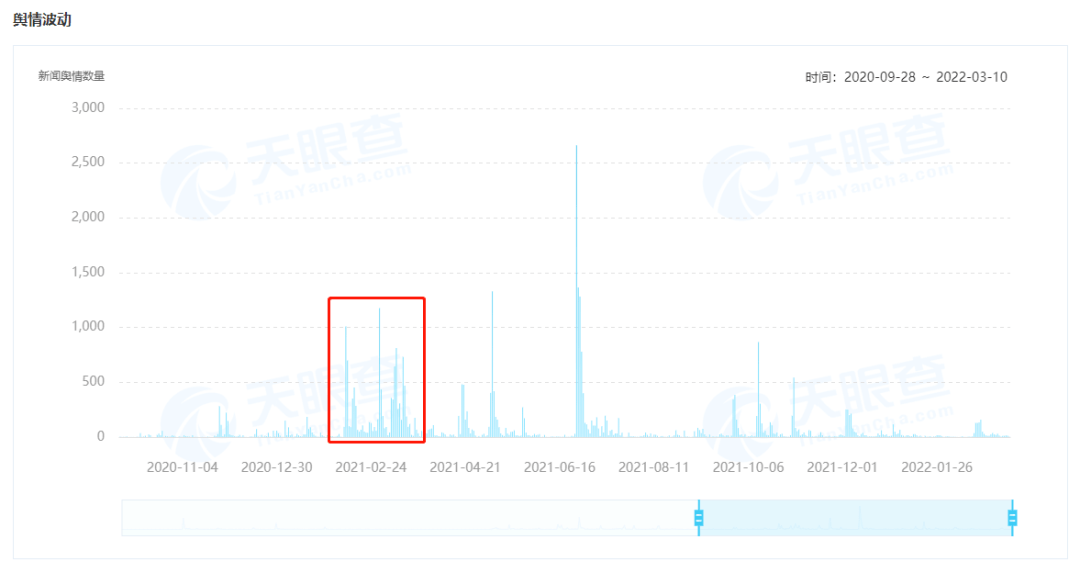Viewport: 1080px width, 573px height.
Task: Click the y-axis value '2,000'
Action: [88, 217]
